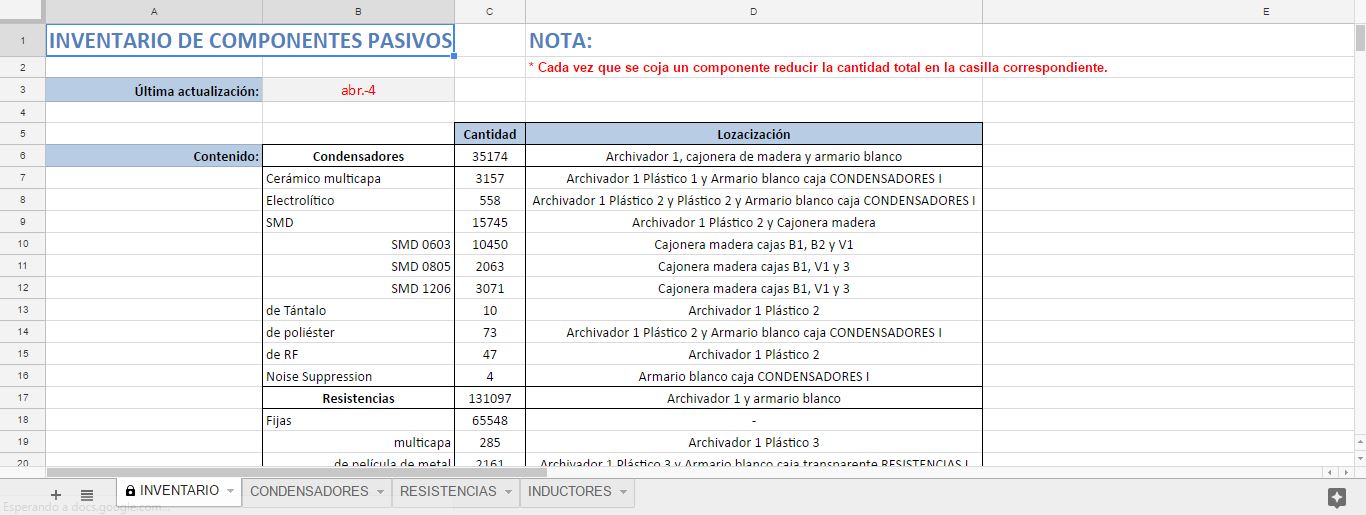Click the lock icon on INVENTARIO tab
This screenshot has width=1366, height=515.
point(130,491)
